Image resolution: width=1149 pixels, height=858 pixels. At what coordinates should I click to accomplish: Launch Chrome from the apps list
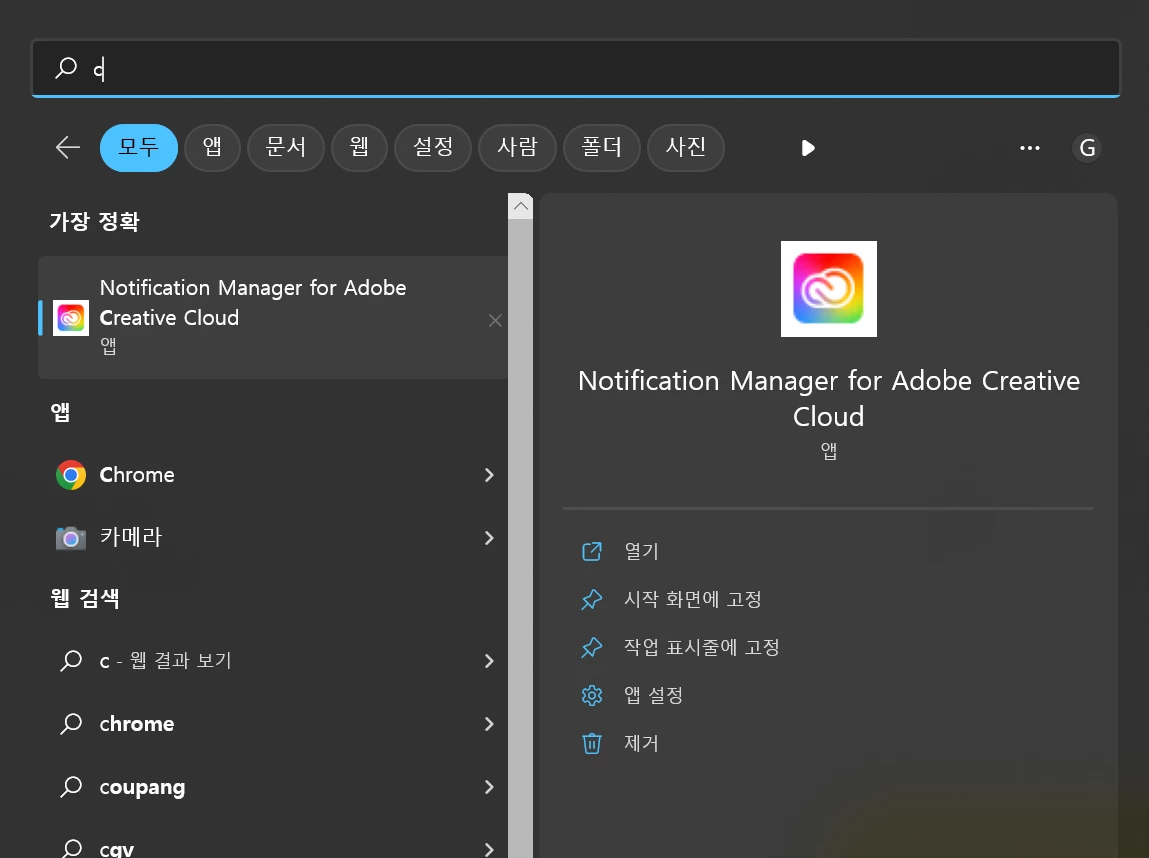tap(273, 475)
